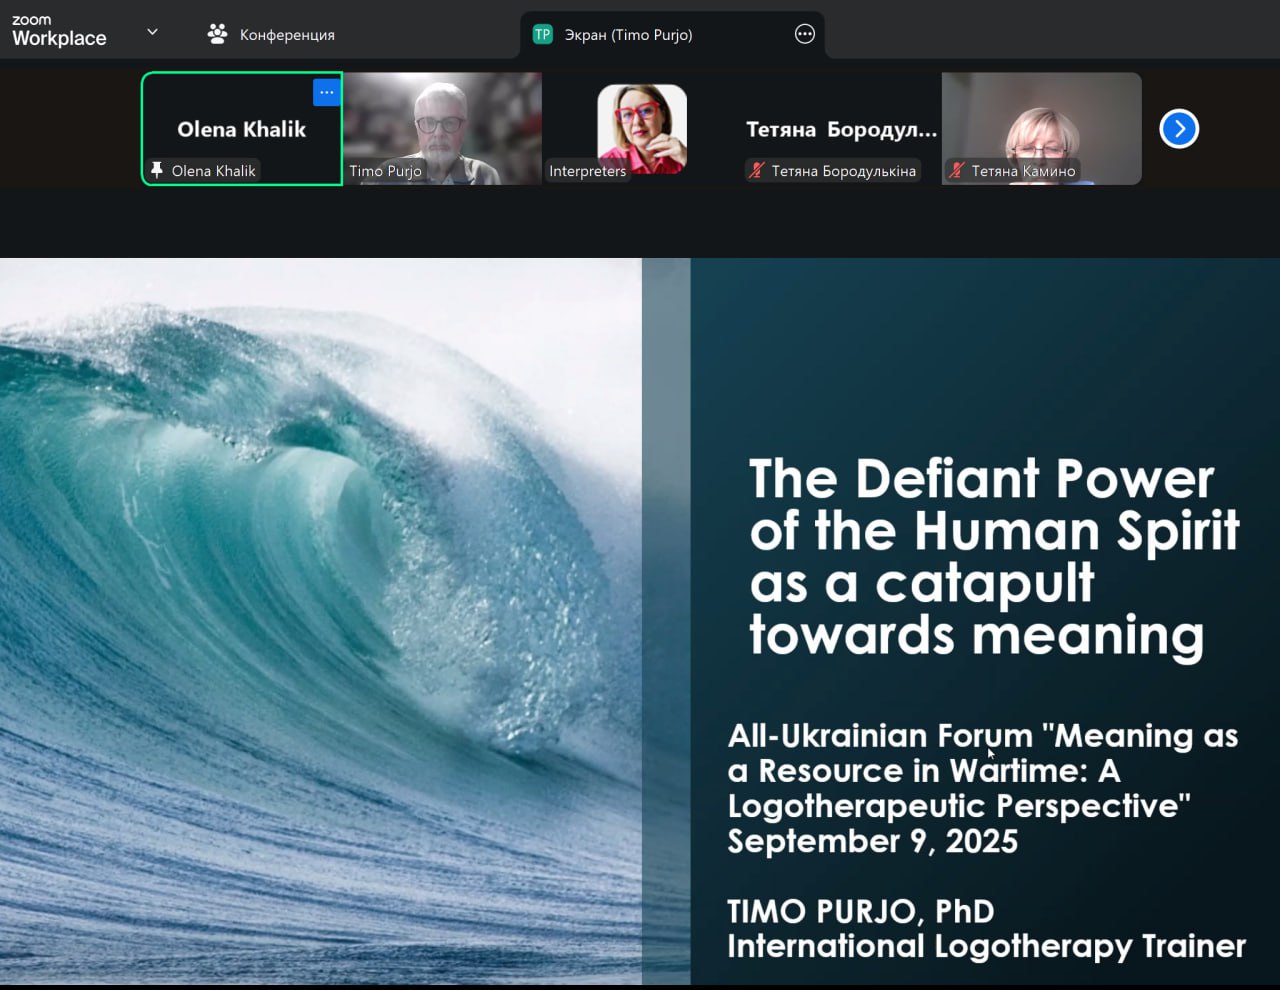Select Тетяна Камино's video thumbnail
Image resolution: width=1280 pixels, height=990 pixels.
[x=1041, y=122]
